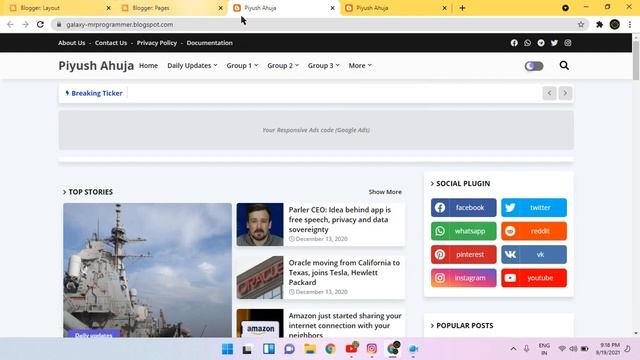This screenshot has height=360, width=640.
Task: Switch to the last Piyush Ahuja tab
Action: coord(395,8)
